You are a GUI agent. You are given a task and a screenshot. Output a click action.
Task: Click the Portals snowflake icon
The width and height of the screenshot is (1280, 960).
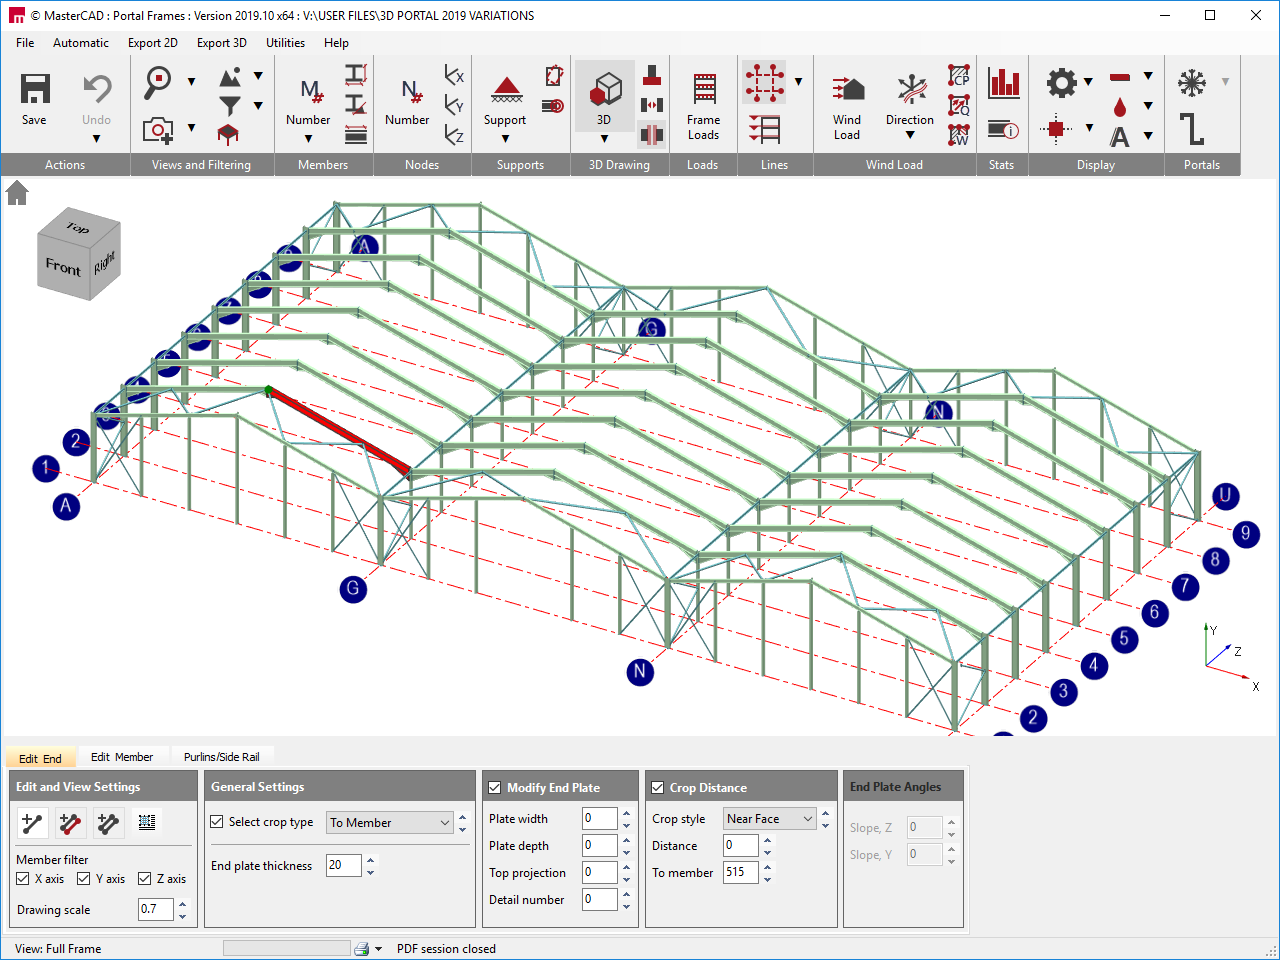[1191, 83]
